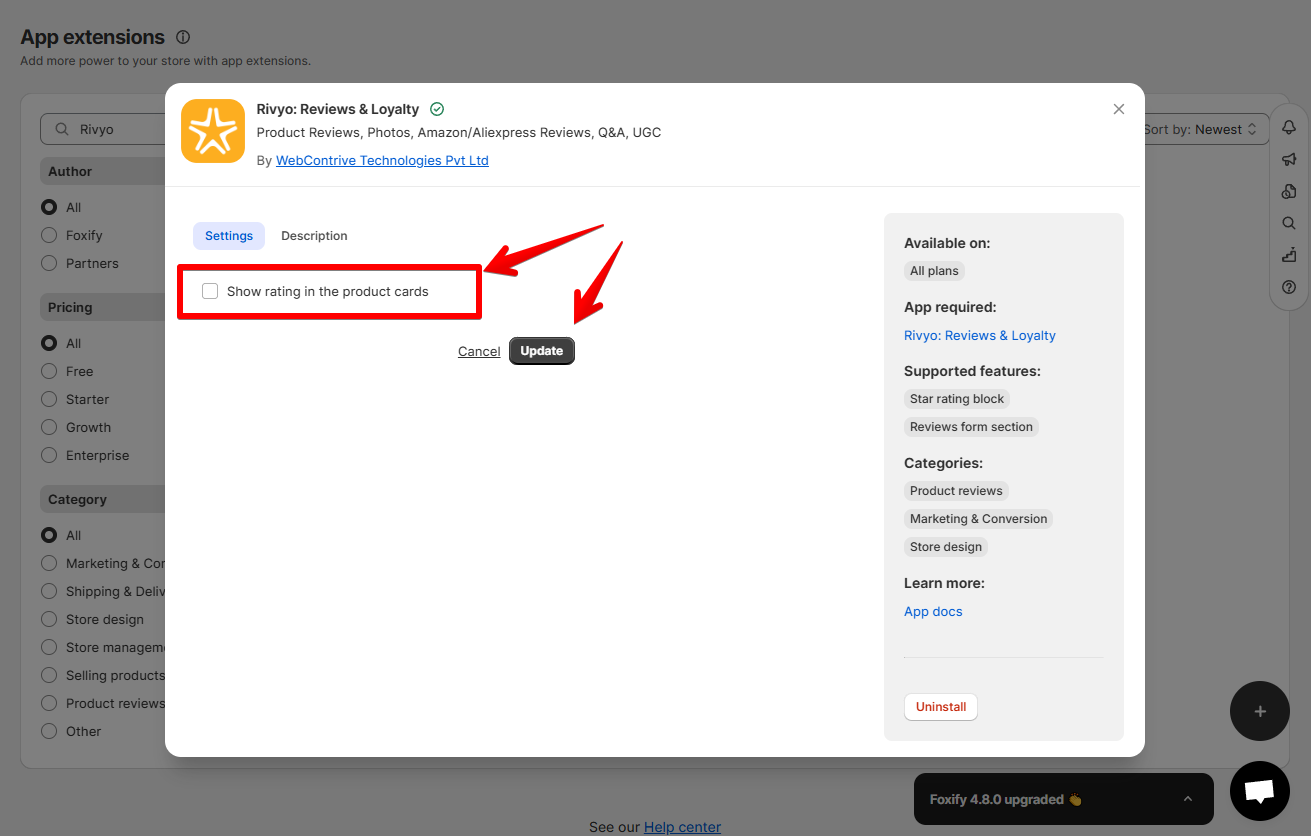Click the Update button
This screenshot has height=836, width=1311.
click(542, 351)
